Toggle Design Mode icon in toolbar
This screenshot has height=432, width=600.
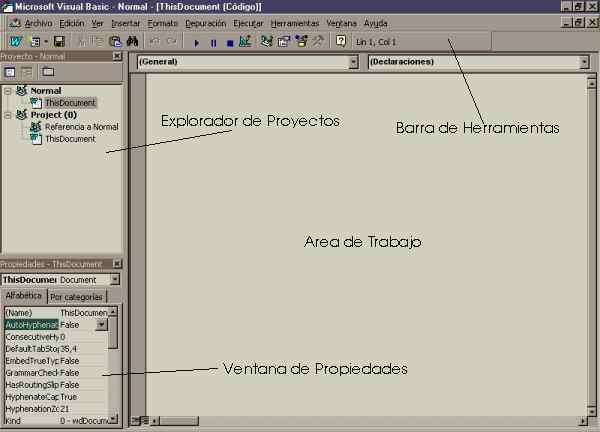point(245,42)
